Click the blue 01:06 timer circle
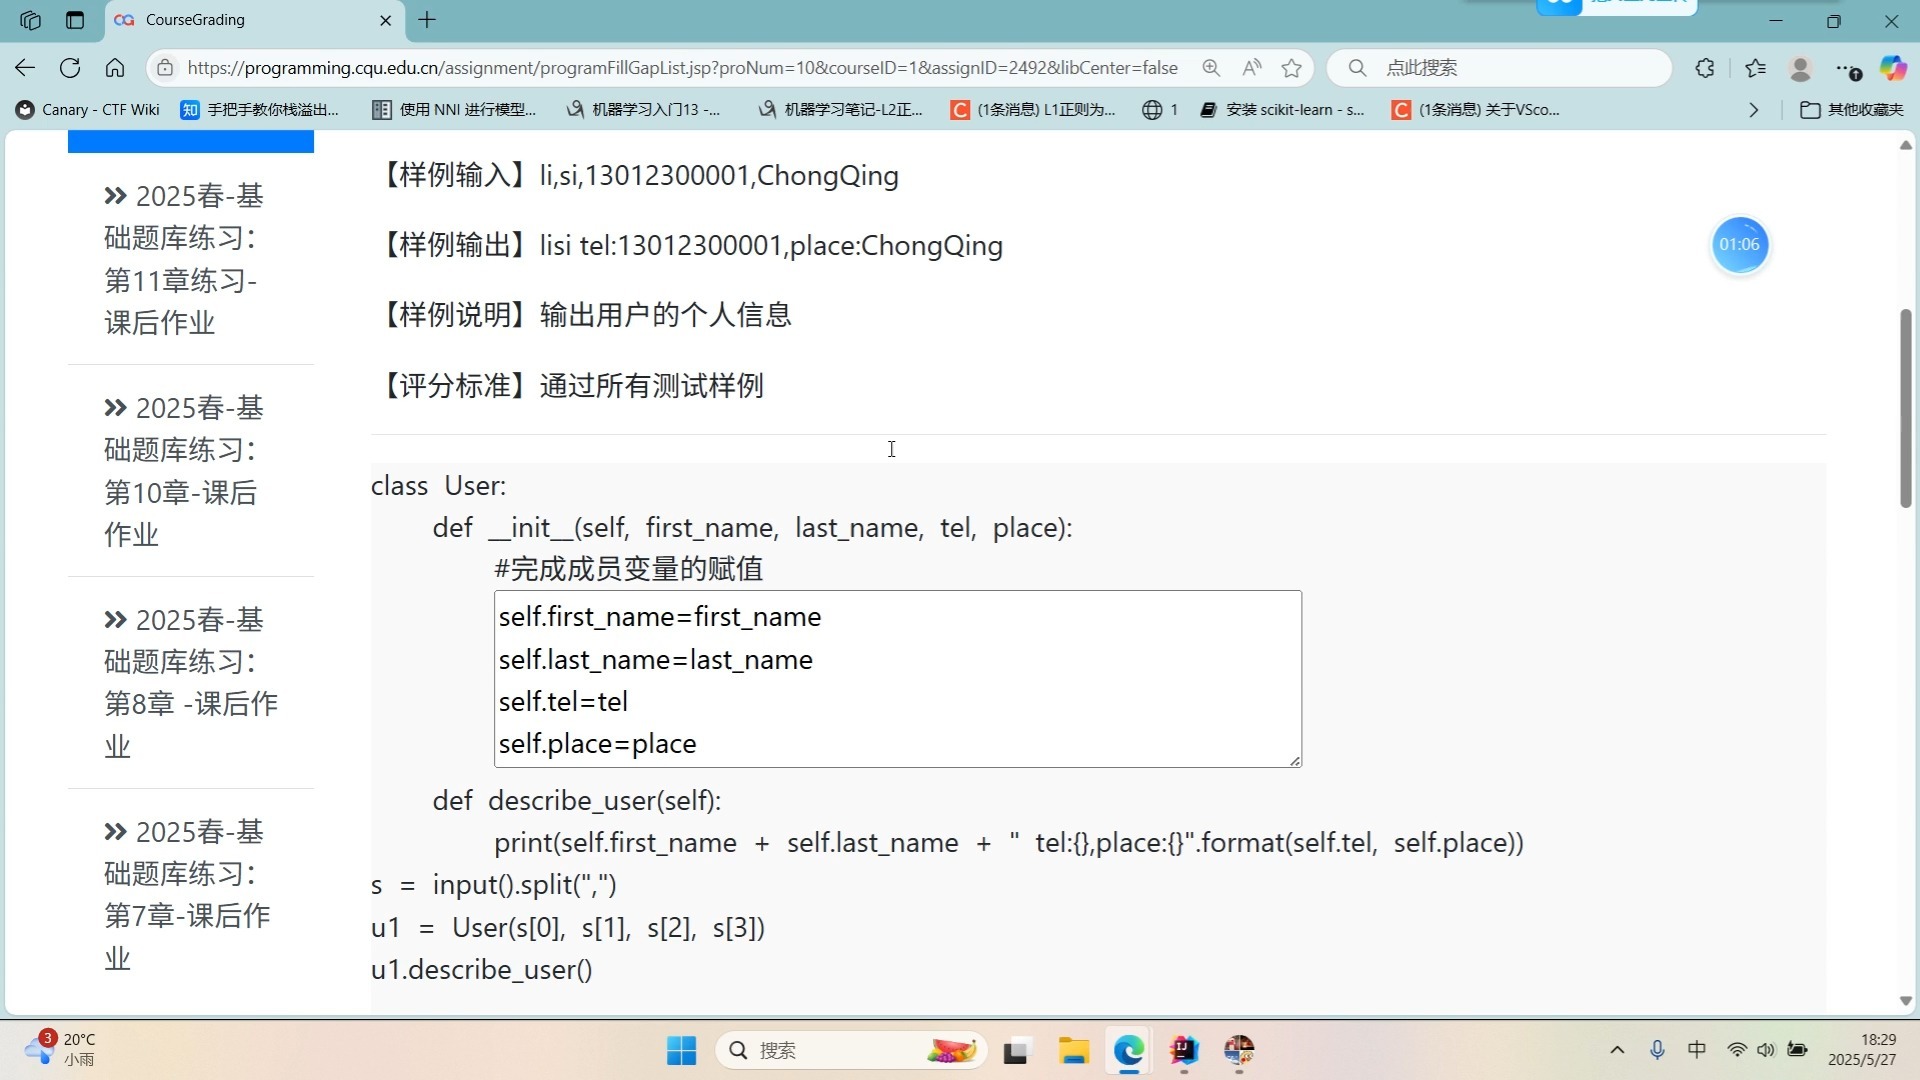 click(x=1739, y=245)
